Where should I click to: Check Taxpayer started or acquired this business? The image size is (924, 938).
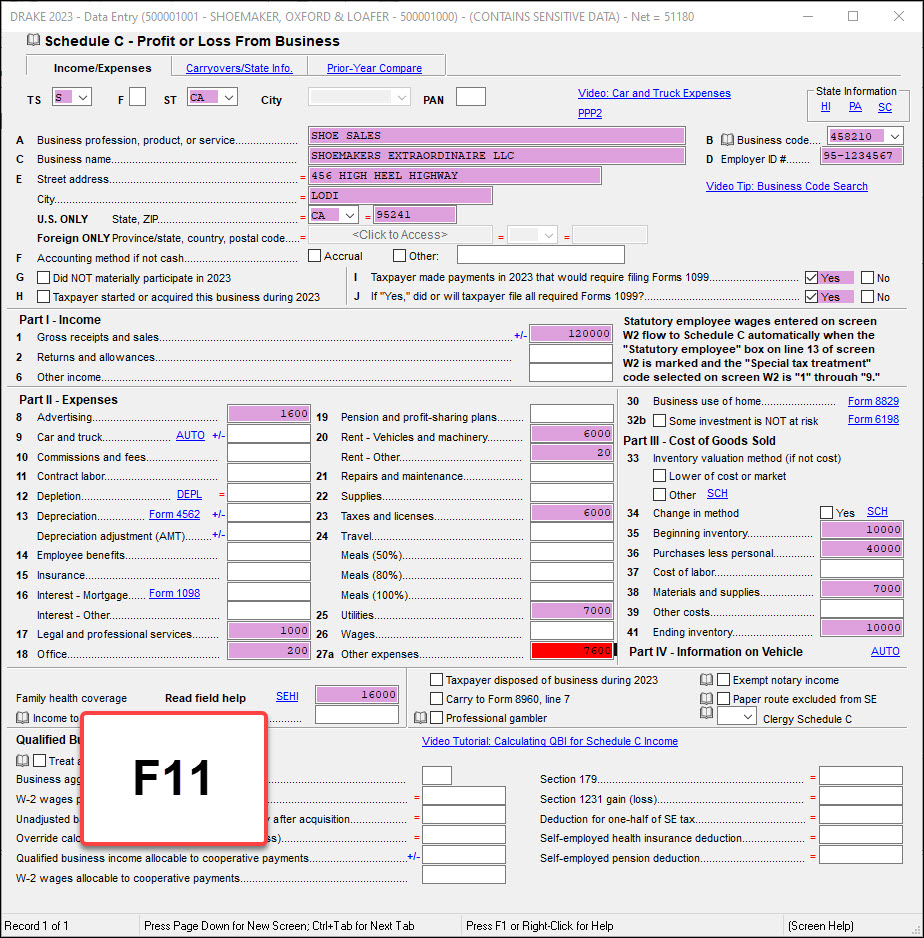coord(43,297)
